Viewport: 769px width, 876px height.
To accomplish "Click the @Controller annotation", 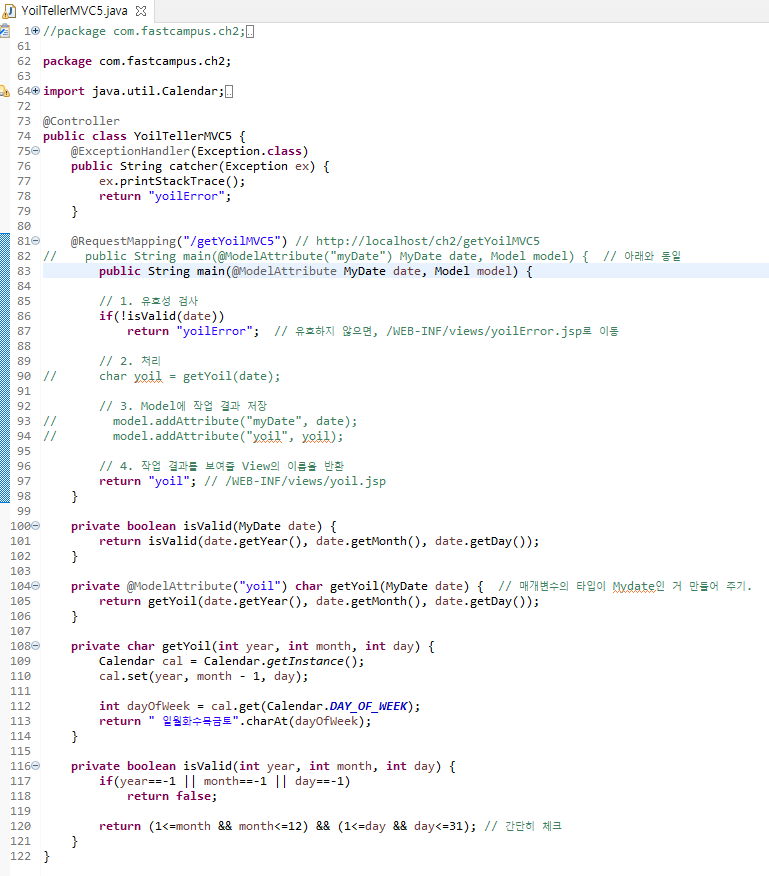I will (81, 121).
